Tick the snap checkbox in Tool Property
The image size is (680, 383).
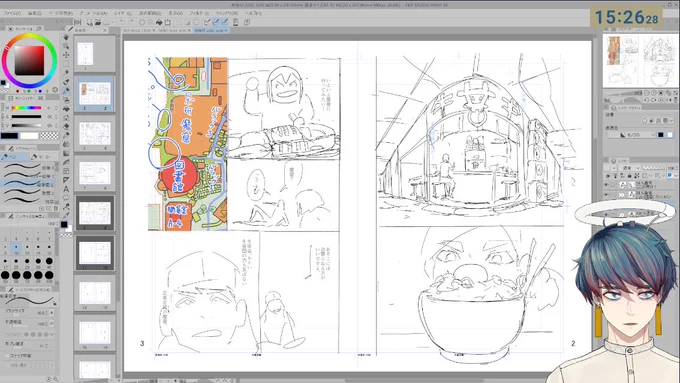[7, 356]
